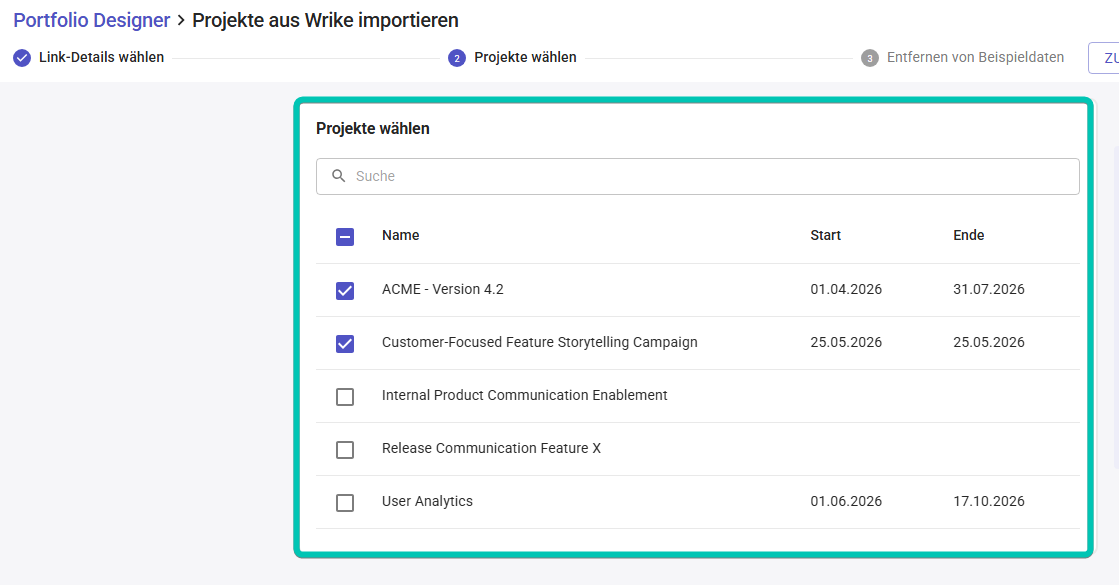Image resolution: width=1119 pixels, height=585 pixels.
Task: Uncheck Customer-Focused Feature Storytelling Campaign
Action: (345, 343)
